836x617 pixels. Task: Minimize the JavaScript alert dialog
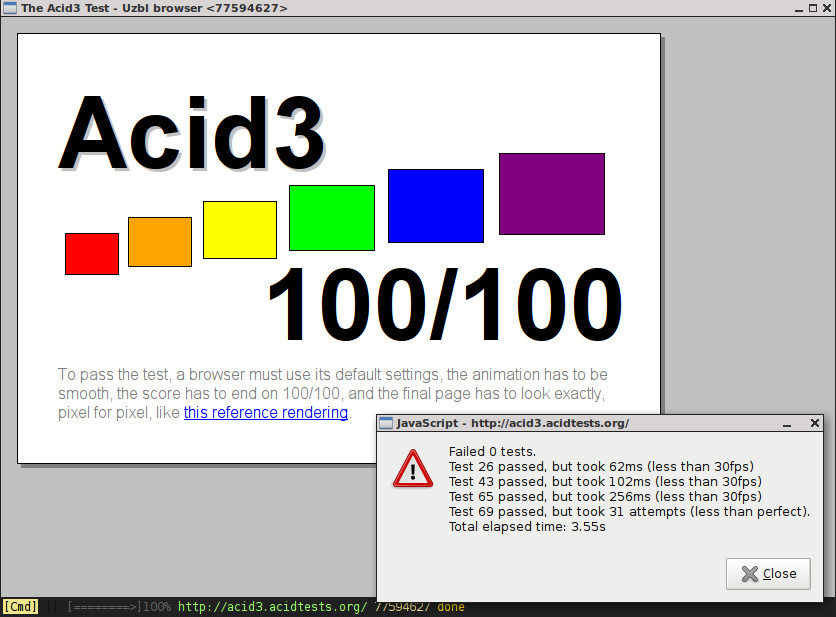point(790,424)
